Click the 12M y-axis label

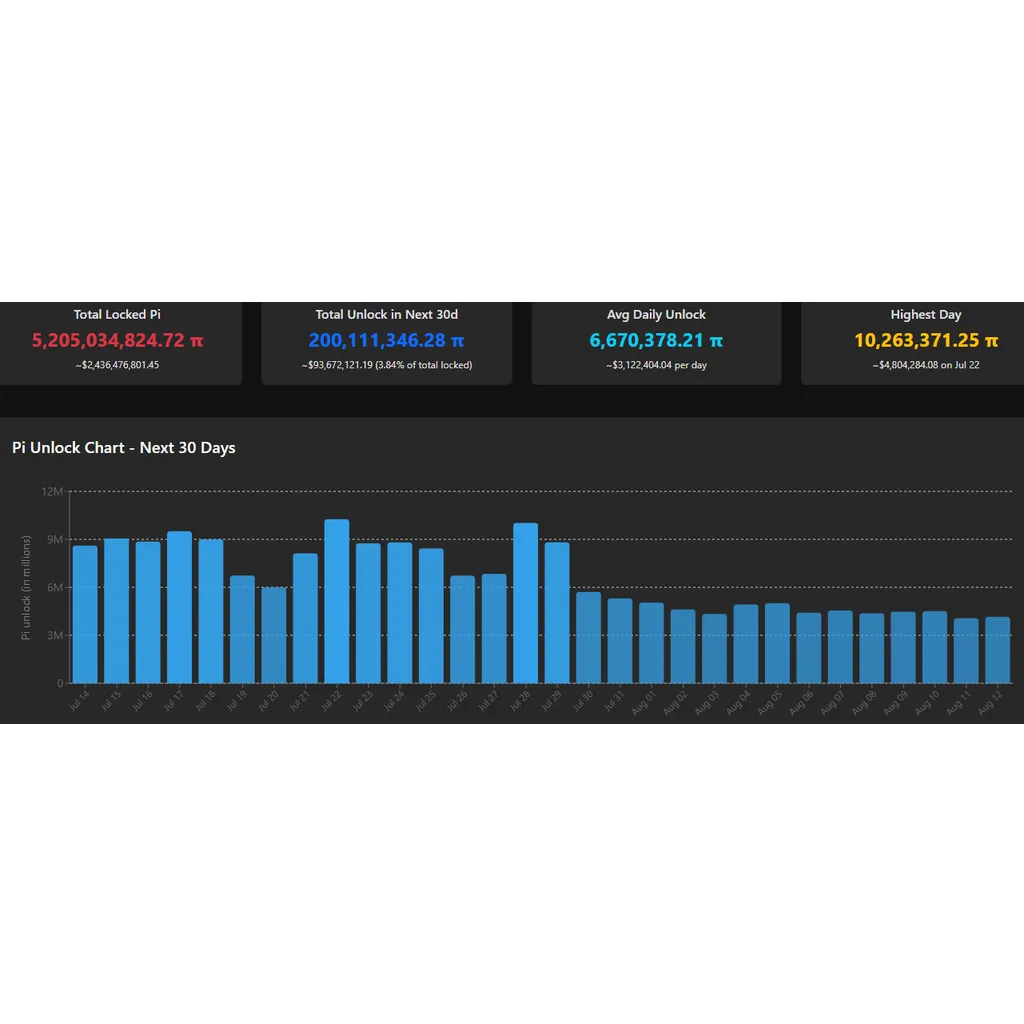52,491
